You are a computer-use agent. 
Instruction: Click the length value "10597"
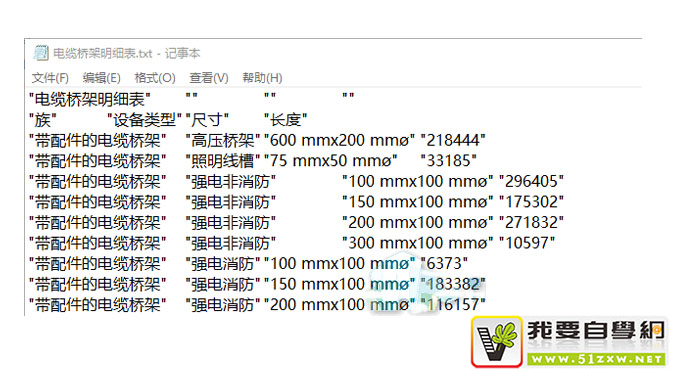point(527,243)
